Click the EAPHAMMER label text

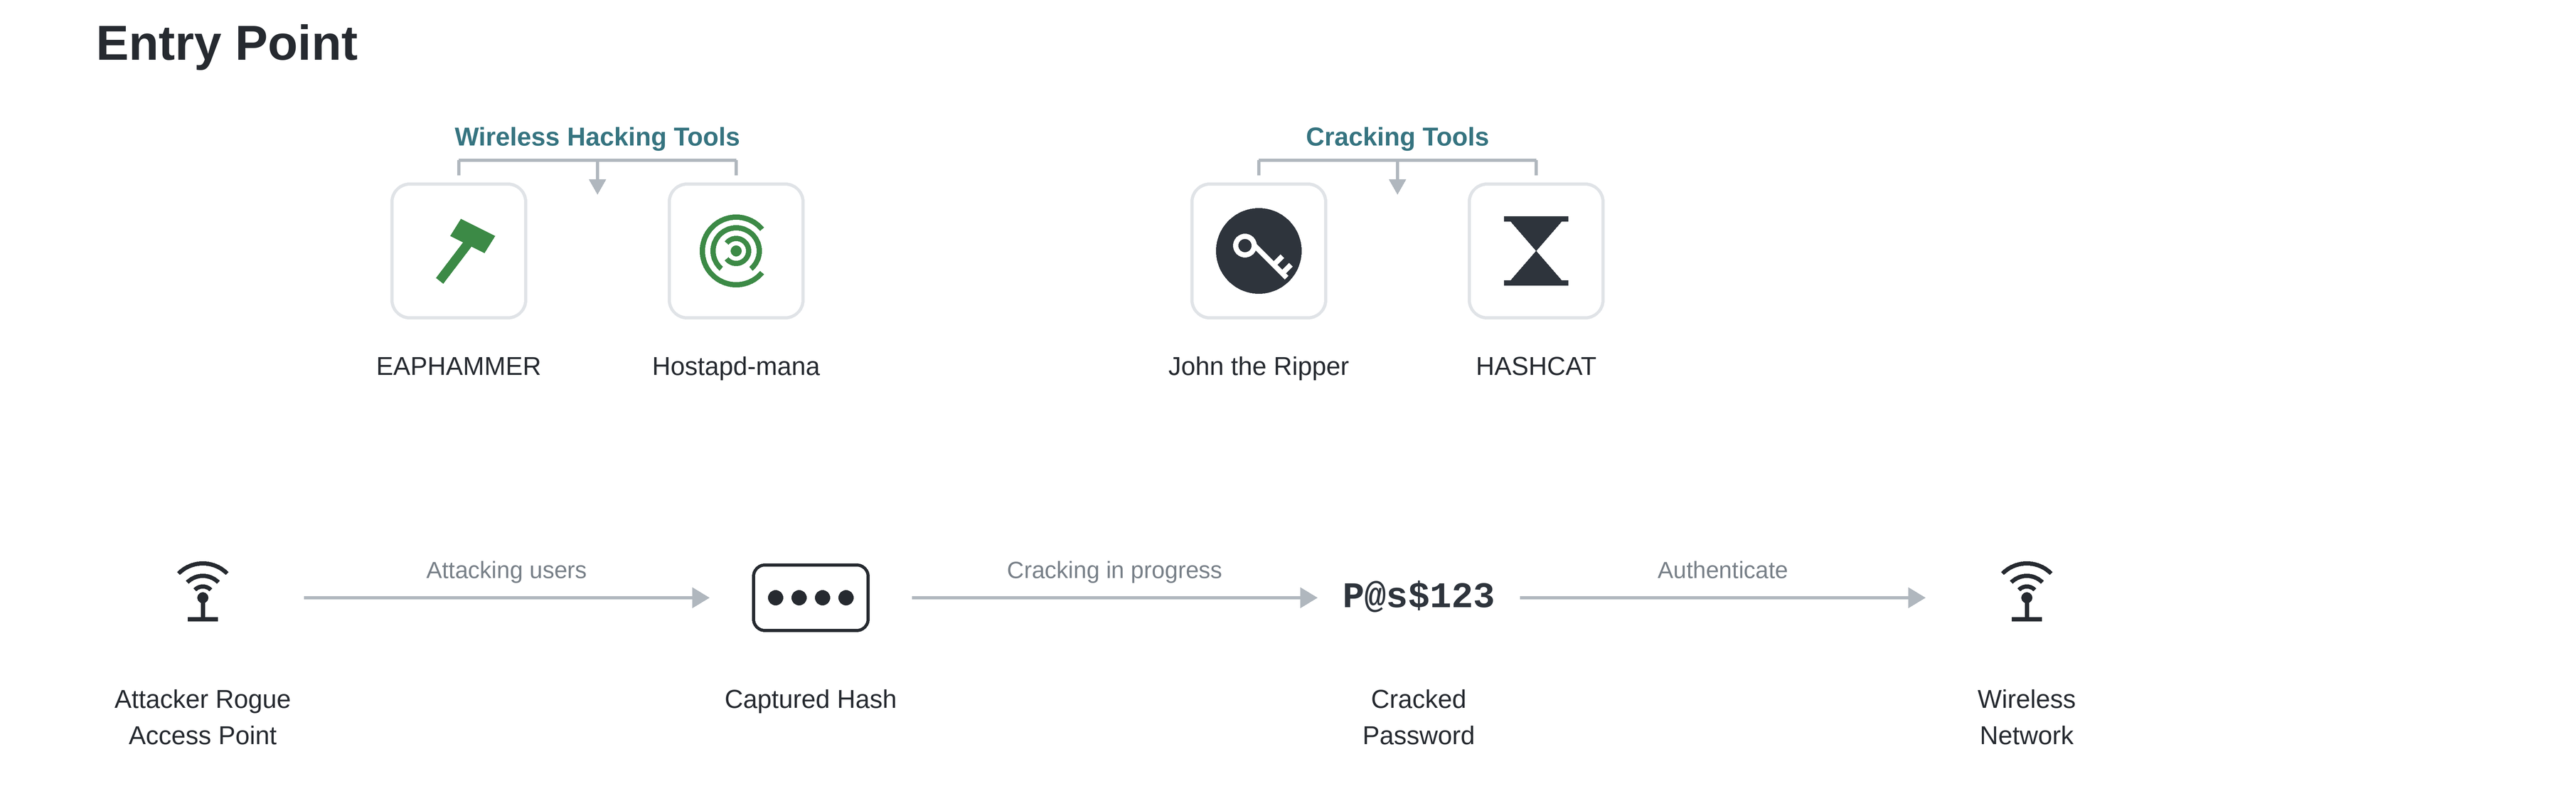458,367
